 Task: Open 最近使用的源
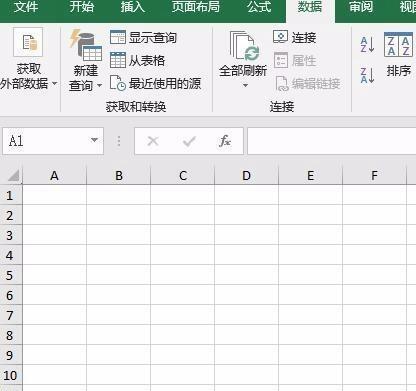(x=155, y=83)
